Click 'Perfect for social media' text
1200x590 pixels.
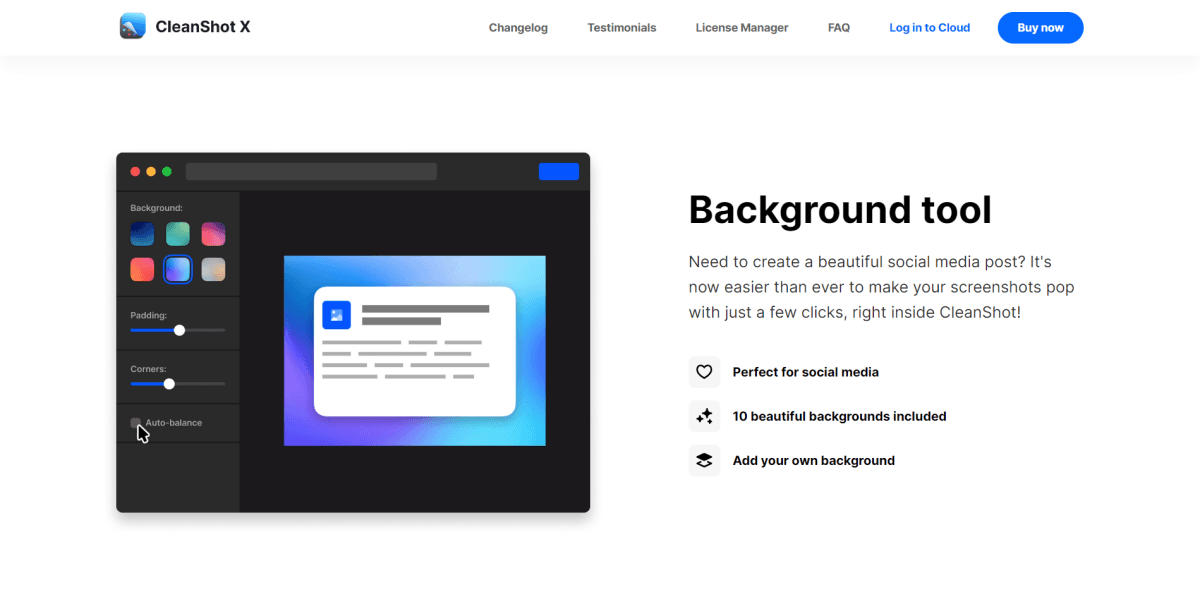click(x=806, y=372)
